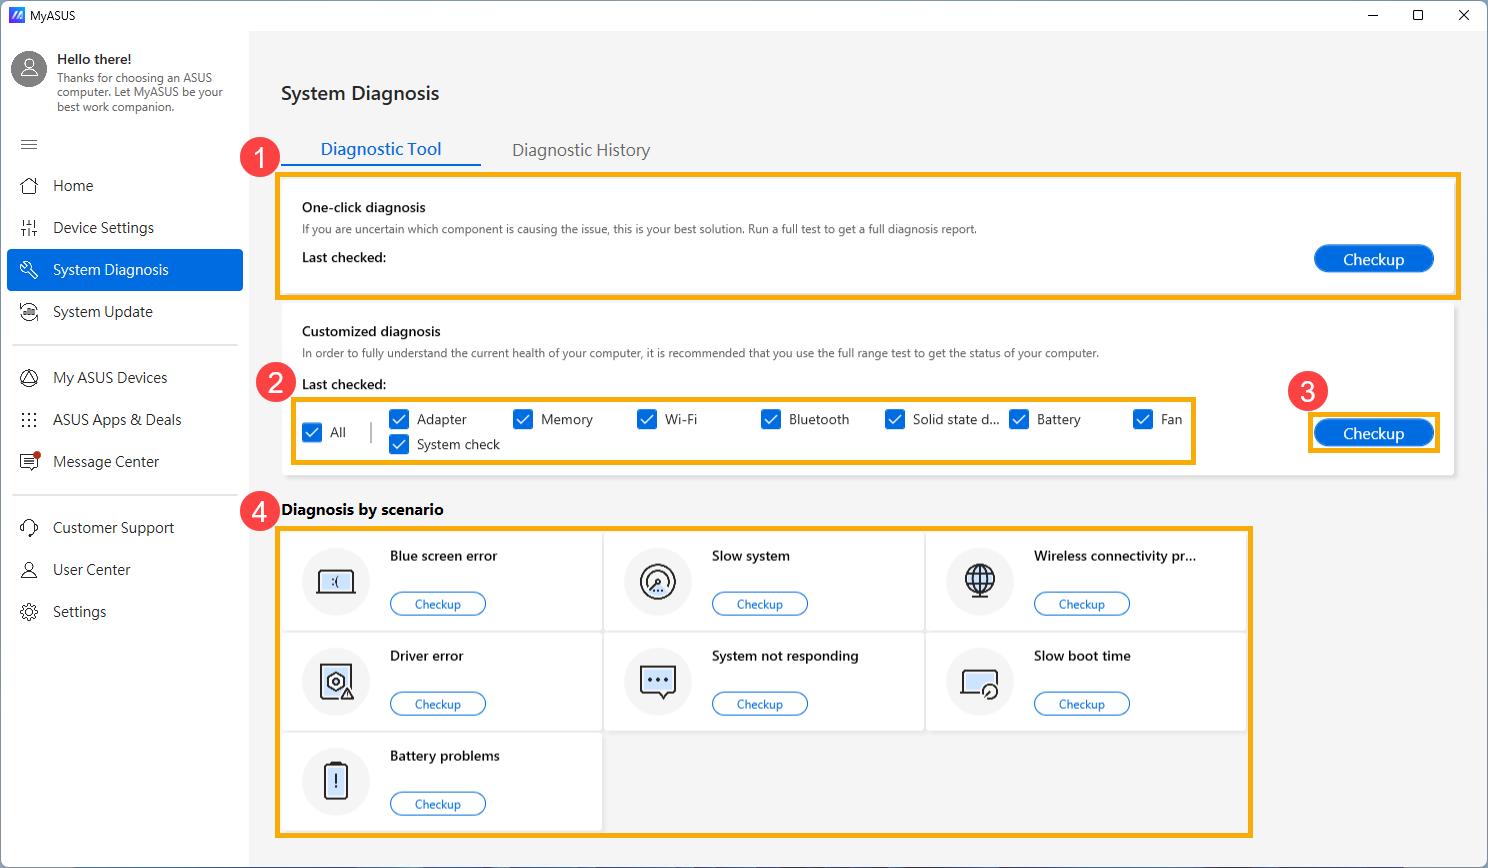Uncheck the All checkbox

pos(312,432)
